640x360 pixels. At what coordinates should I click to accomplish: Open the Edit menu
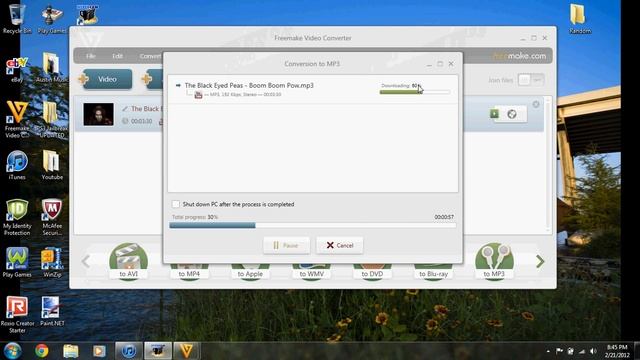pos(118,56)
